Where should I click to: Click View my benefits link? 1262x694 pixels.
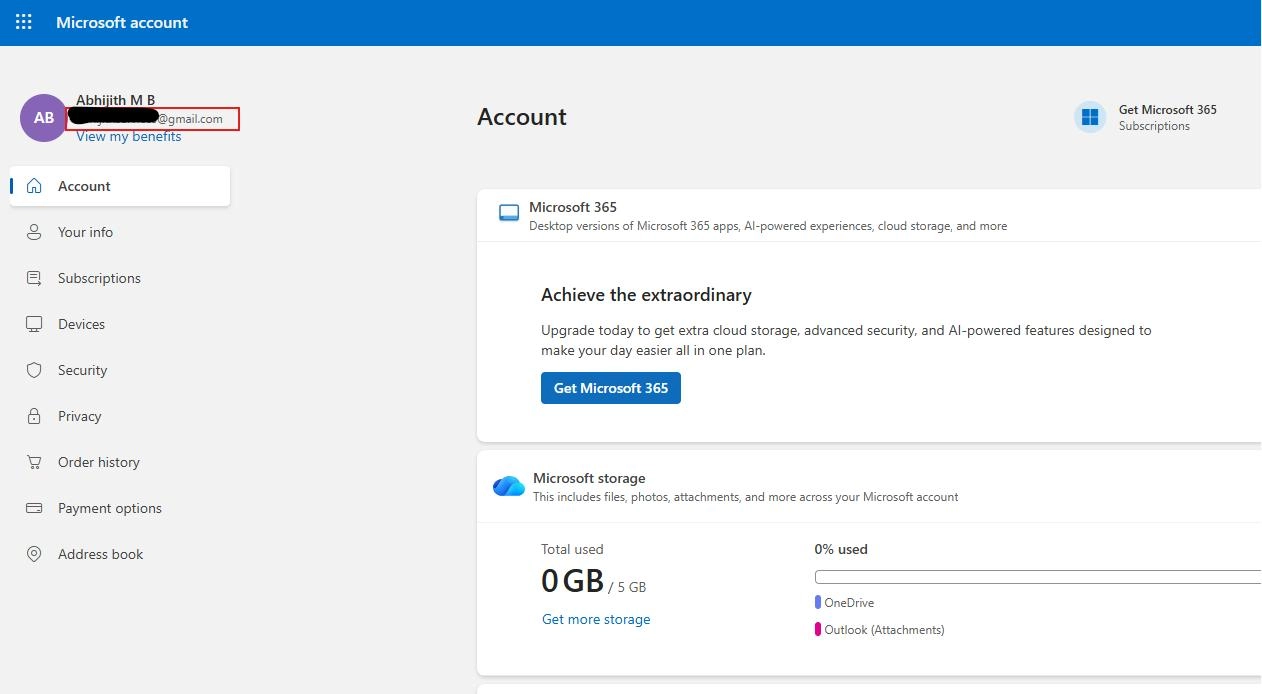tap(129, 136)
